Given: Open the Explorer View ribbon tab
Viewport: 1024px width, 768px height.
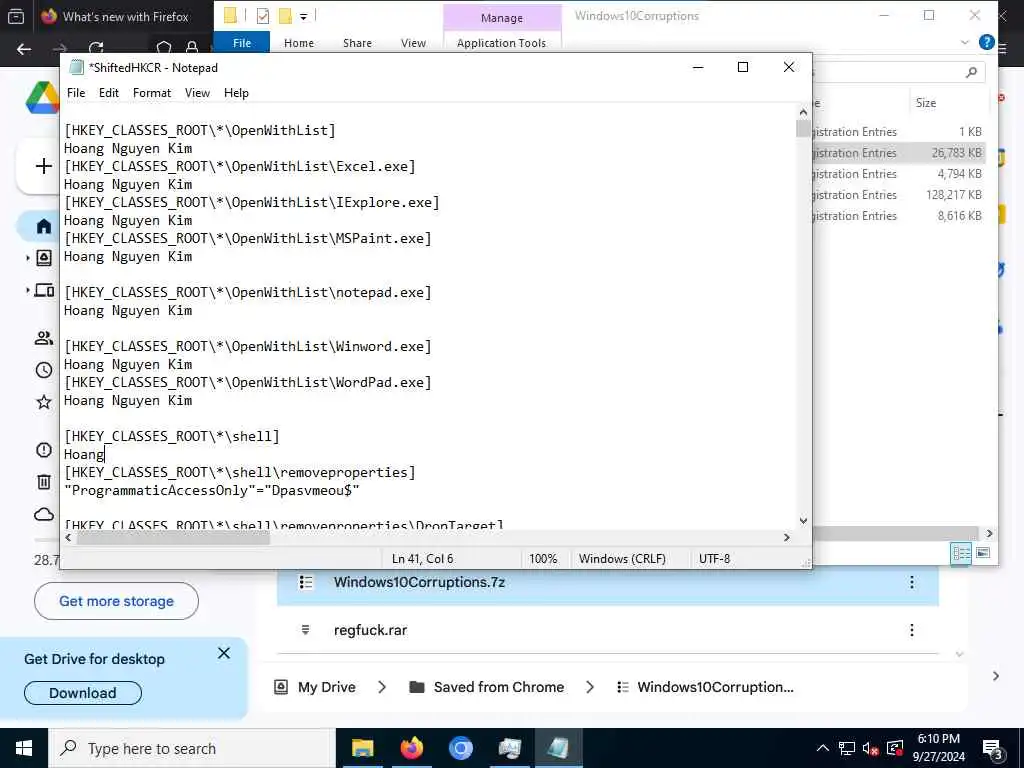Looking at the screenshot, I should 413,42.
